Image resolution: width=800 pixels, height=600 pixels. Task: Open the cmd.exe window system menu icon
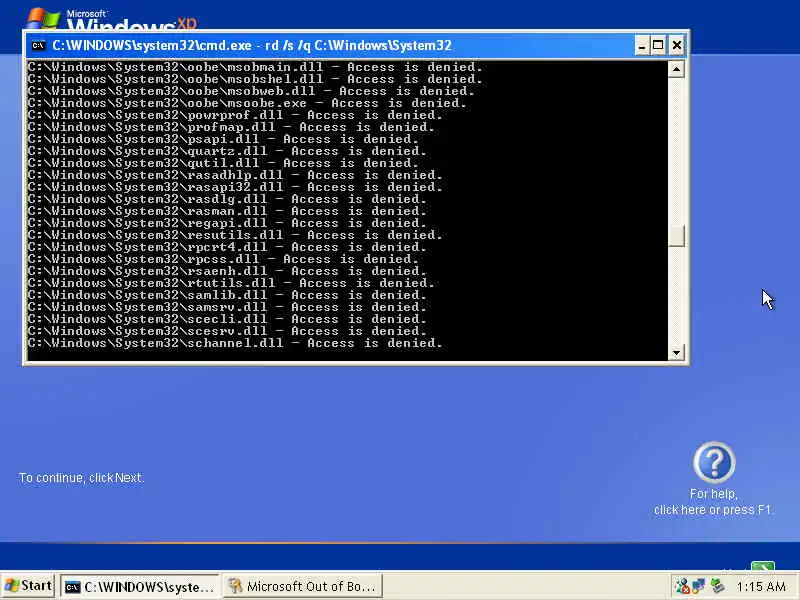coord(38,46)
